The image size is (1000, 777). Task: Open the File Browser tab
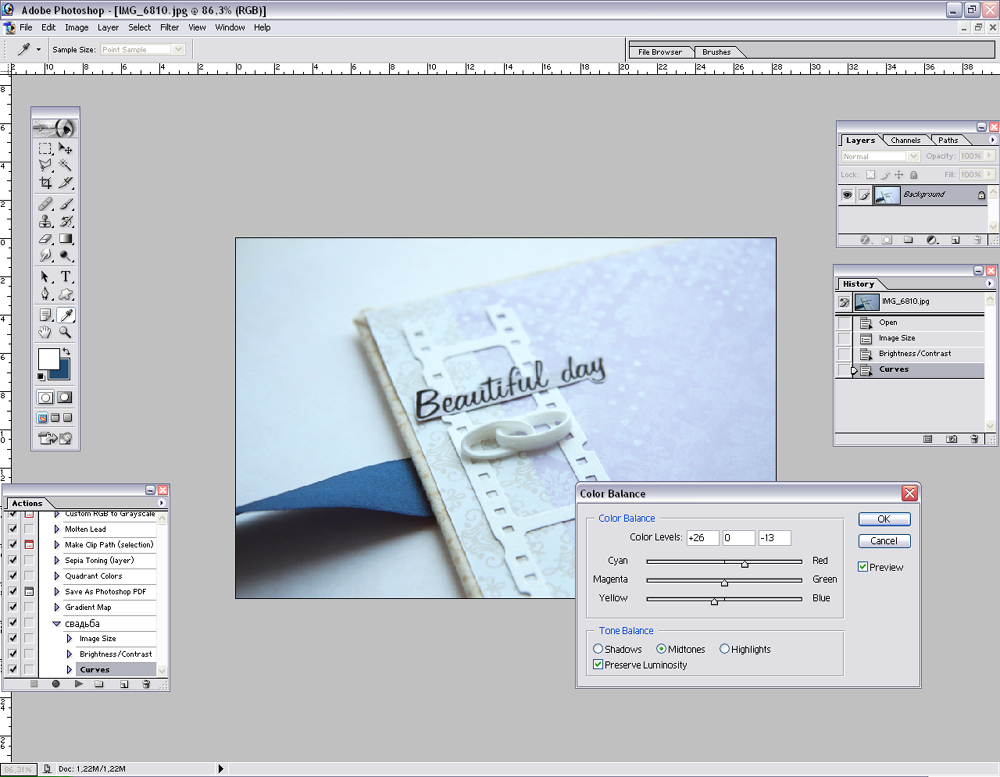[659, 52]
